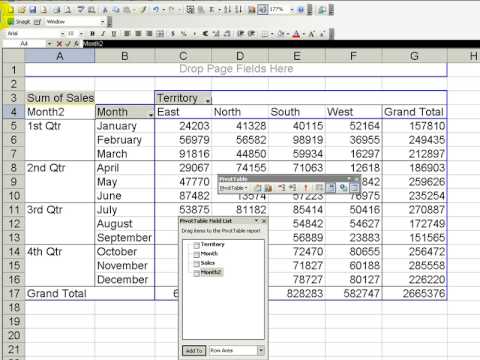Click the Sort Descending icon
The width and height of the screenshot is (480, 360).
pyautogui.click(x=238, y=10)
